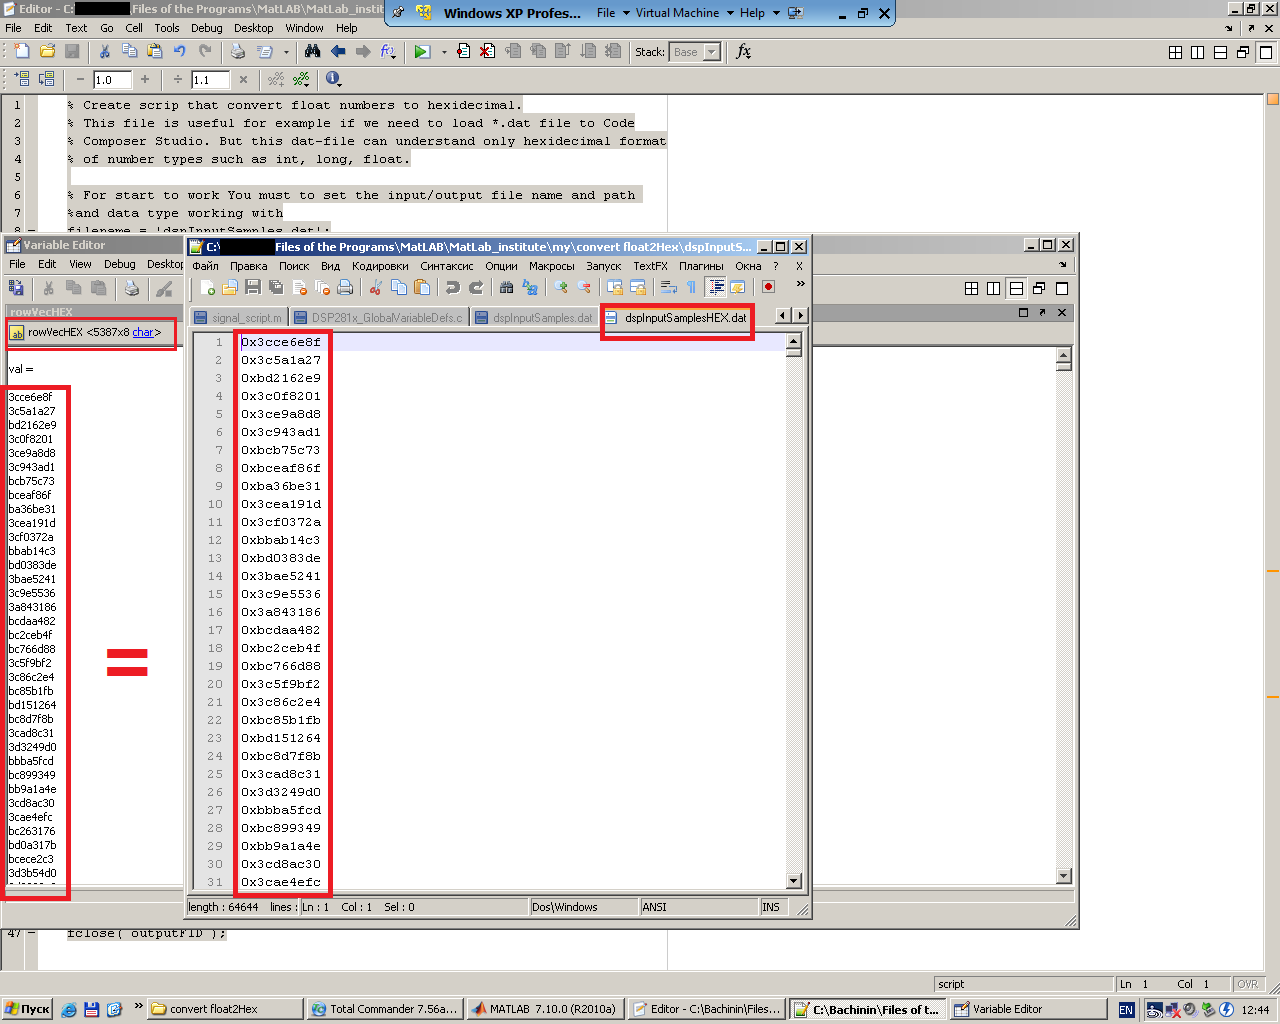Open VM toolbar Help menu dropdown
The image size is (1280, 1024).
point(759,13)
